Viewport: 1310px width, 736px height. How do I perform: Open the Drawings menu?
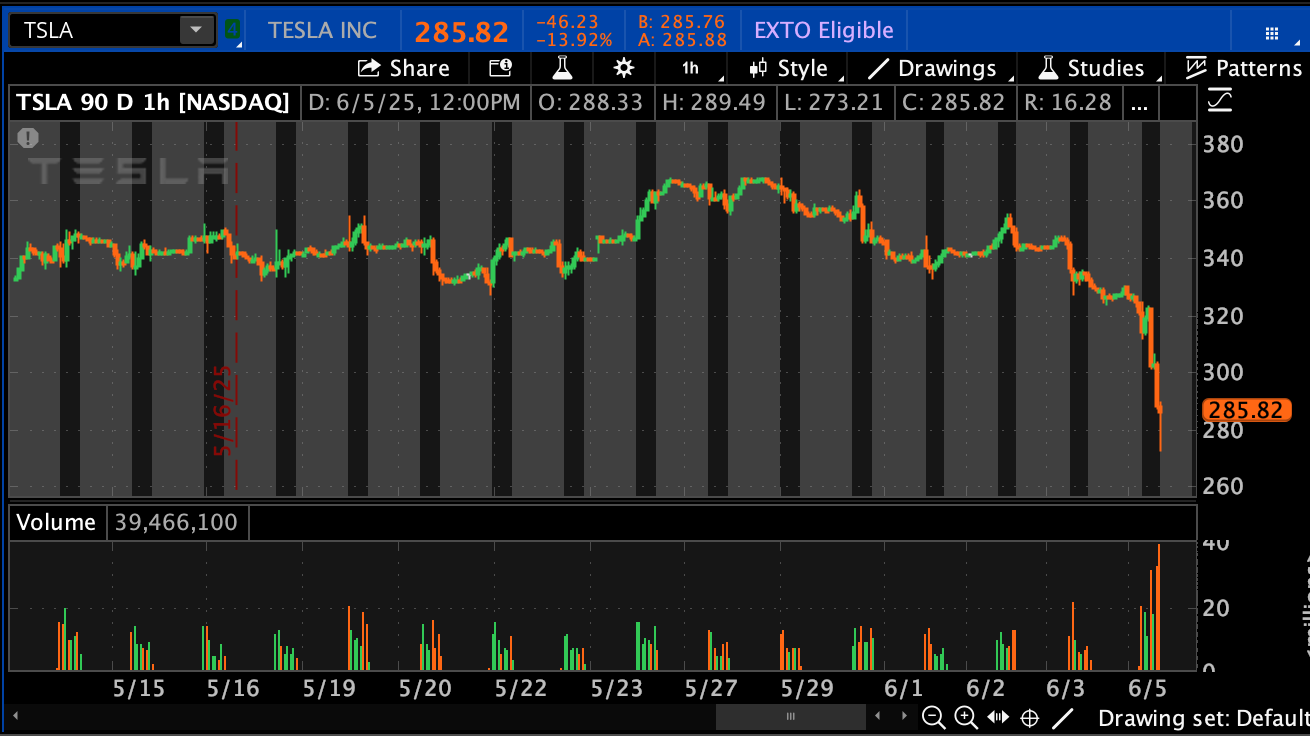pyautogui.click(x=933, y=68)
